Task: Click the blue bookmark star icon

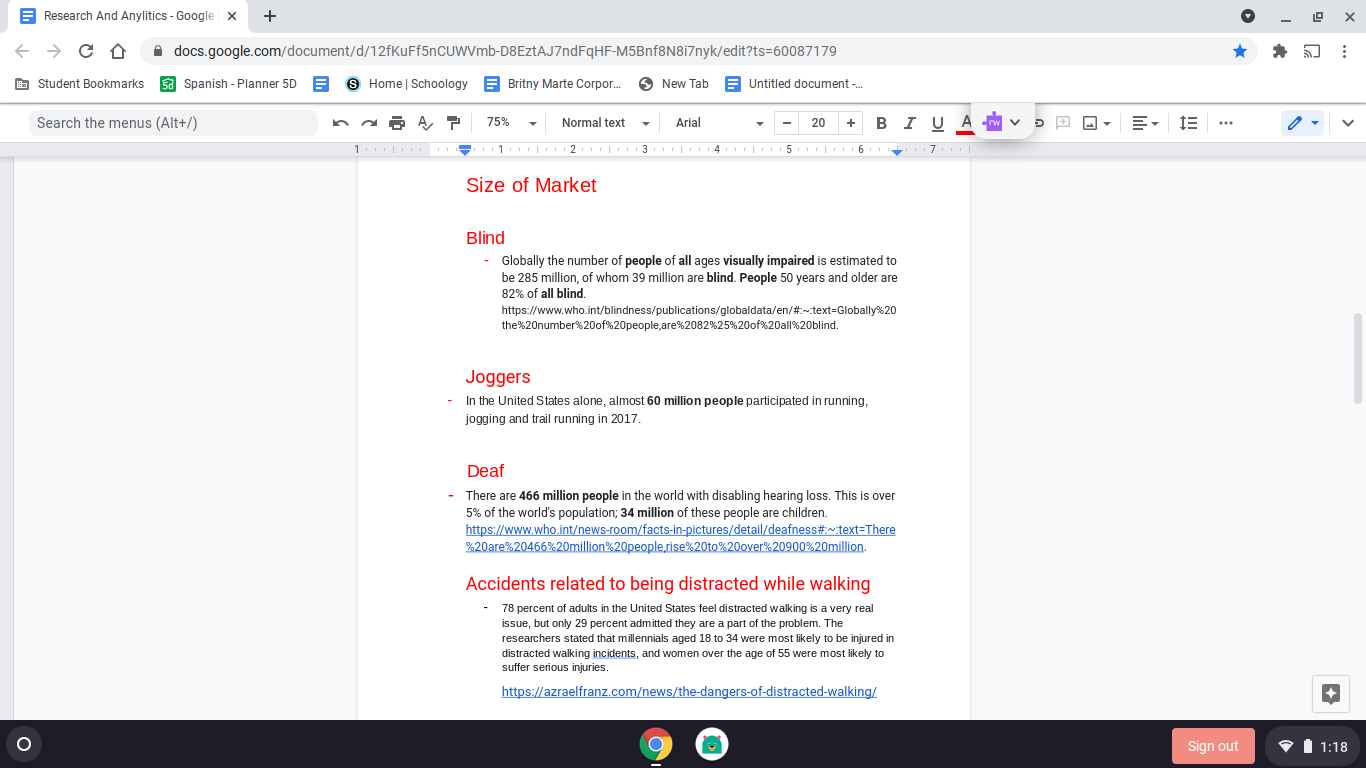Action: (1240, 51)
